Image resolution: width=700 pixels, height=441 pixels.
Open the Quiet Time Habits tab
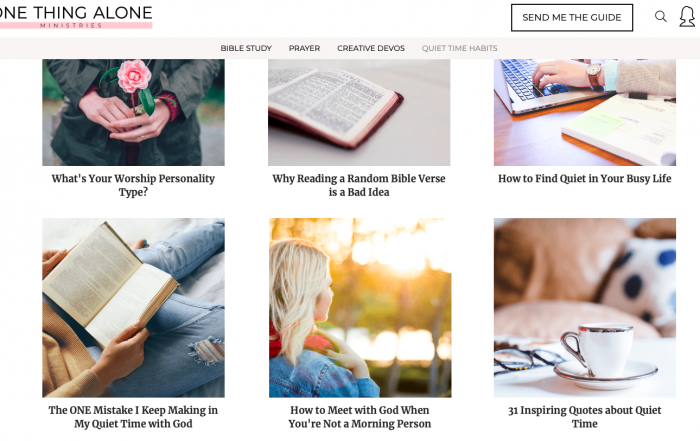(459, 48)
